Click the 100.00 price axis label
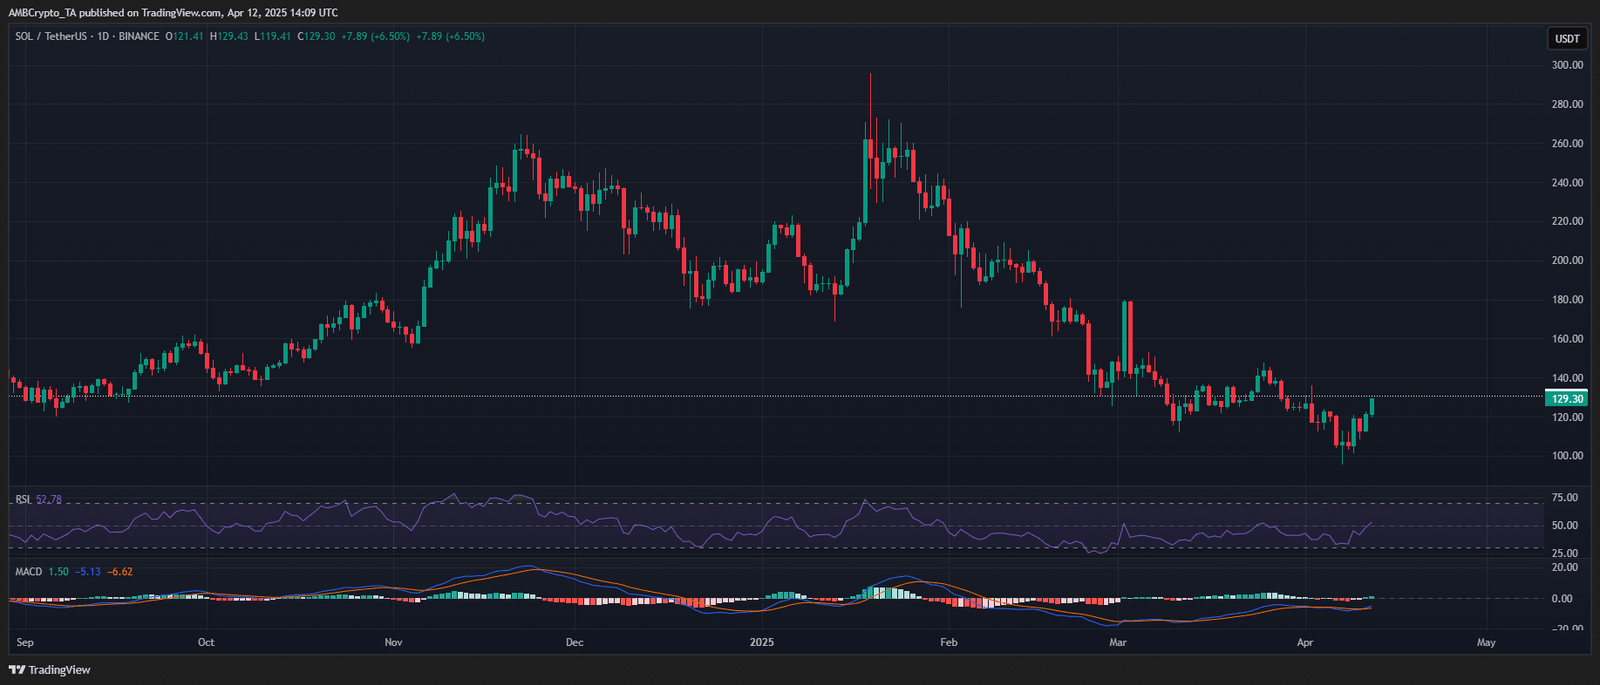 (1567, 456)
